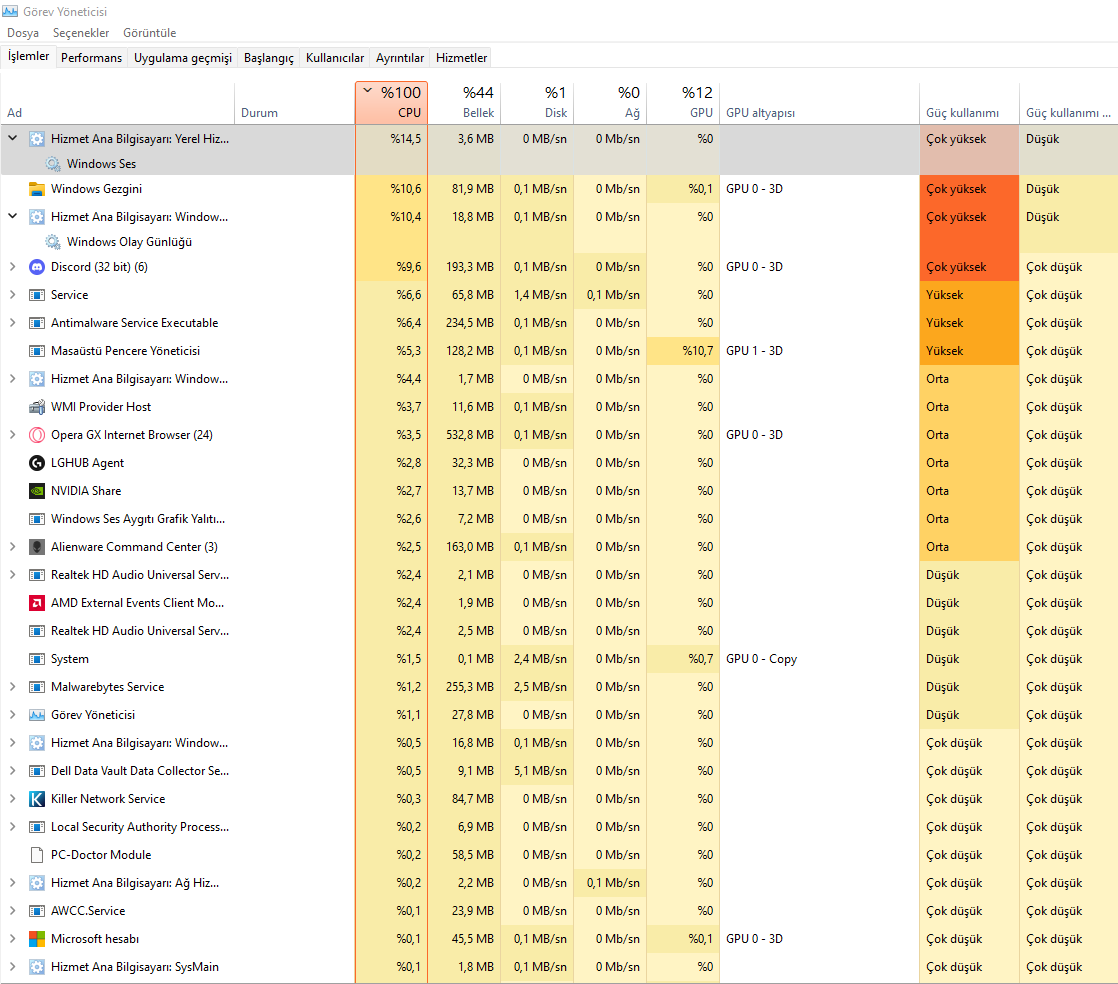The height and width of the screenshot is (984, 1118).
Task: Click the Antimalware Service Executable icon
Action: (36, 323)
